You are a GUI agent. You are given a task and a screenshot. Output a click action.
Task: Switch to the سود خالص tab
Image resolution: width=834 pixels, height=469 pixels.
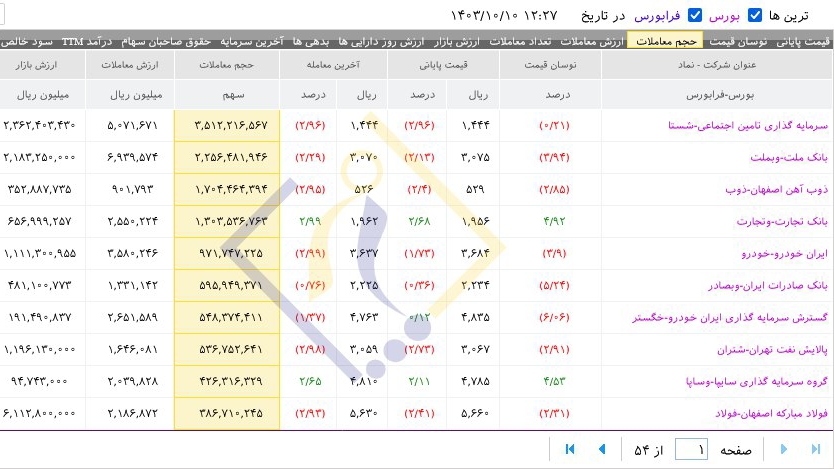point(27,41)
